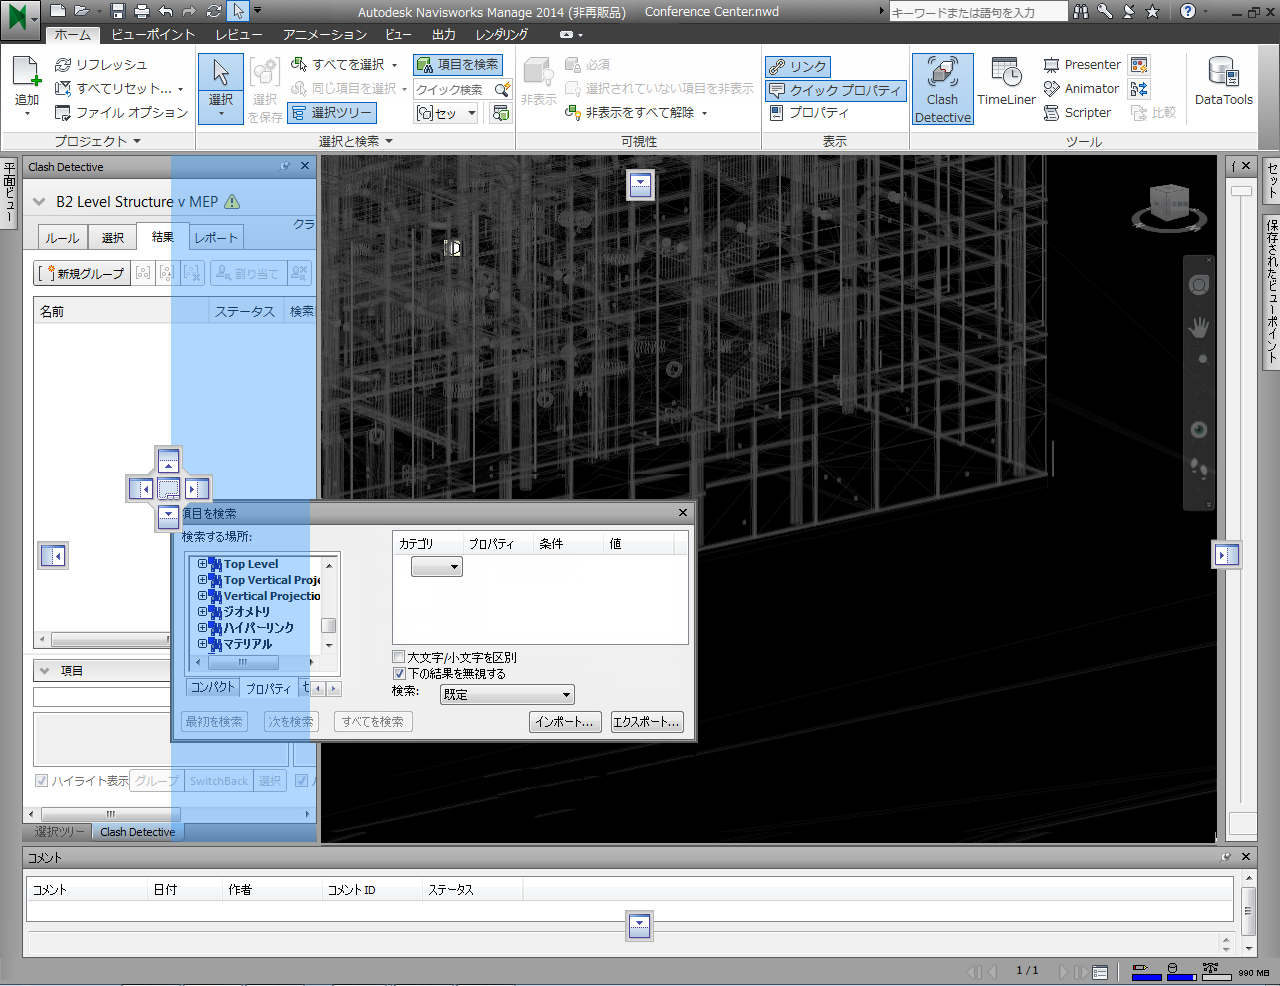Open the 検索 既定 dropdown
Image resolution: width=1280 pixels, height=986 pixels.
tap(508, 695)
